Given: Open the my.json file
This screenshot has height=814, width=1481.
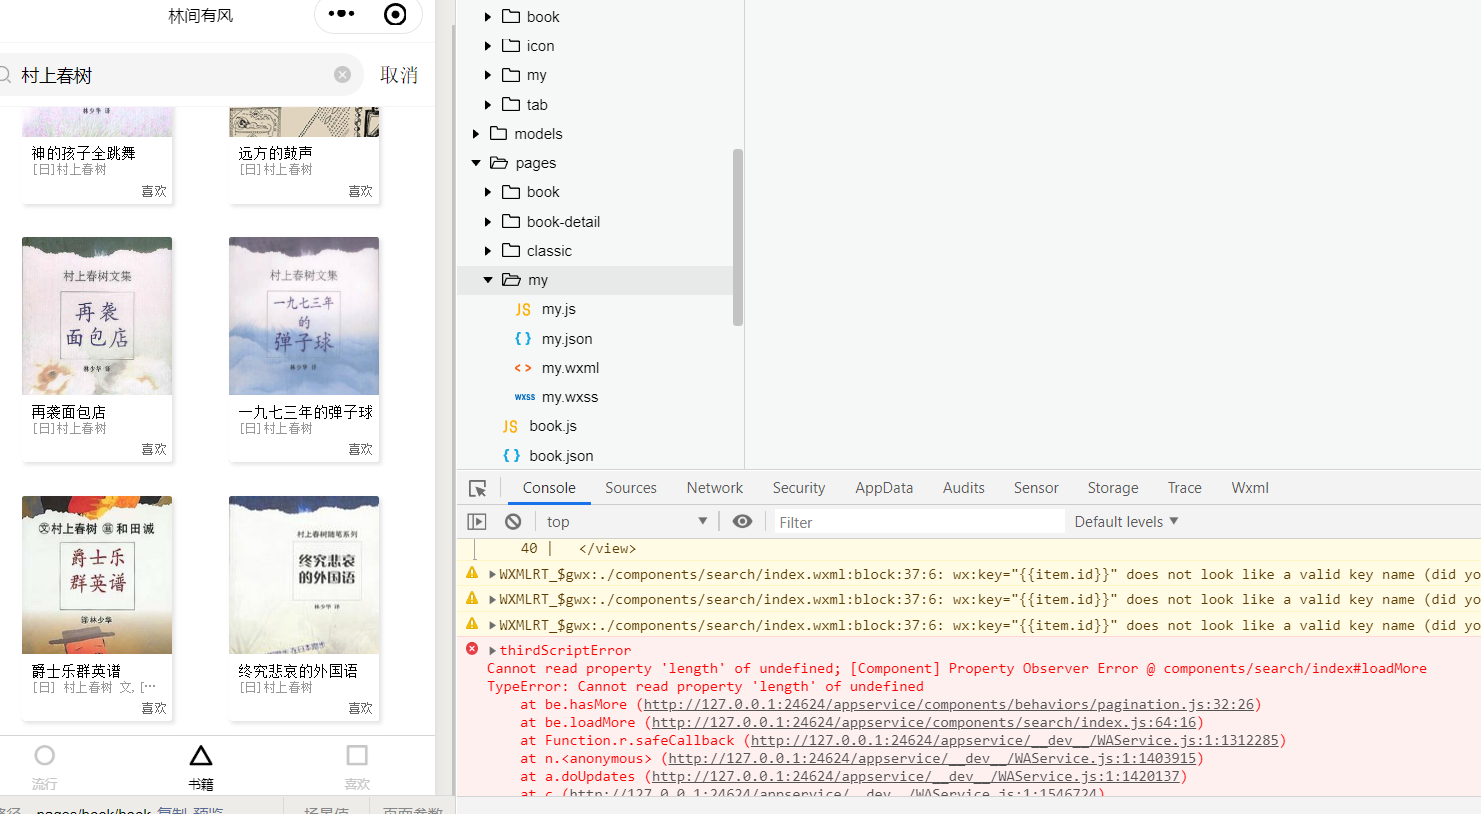Looking at the screenshot, I should click(x=567, y=339).
